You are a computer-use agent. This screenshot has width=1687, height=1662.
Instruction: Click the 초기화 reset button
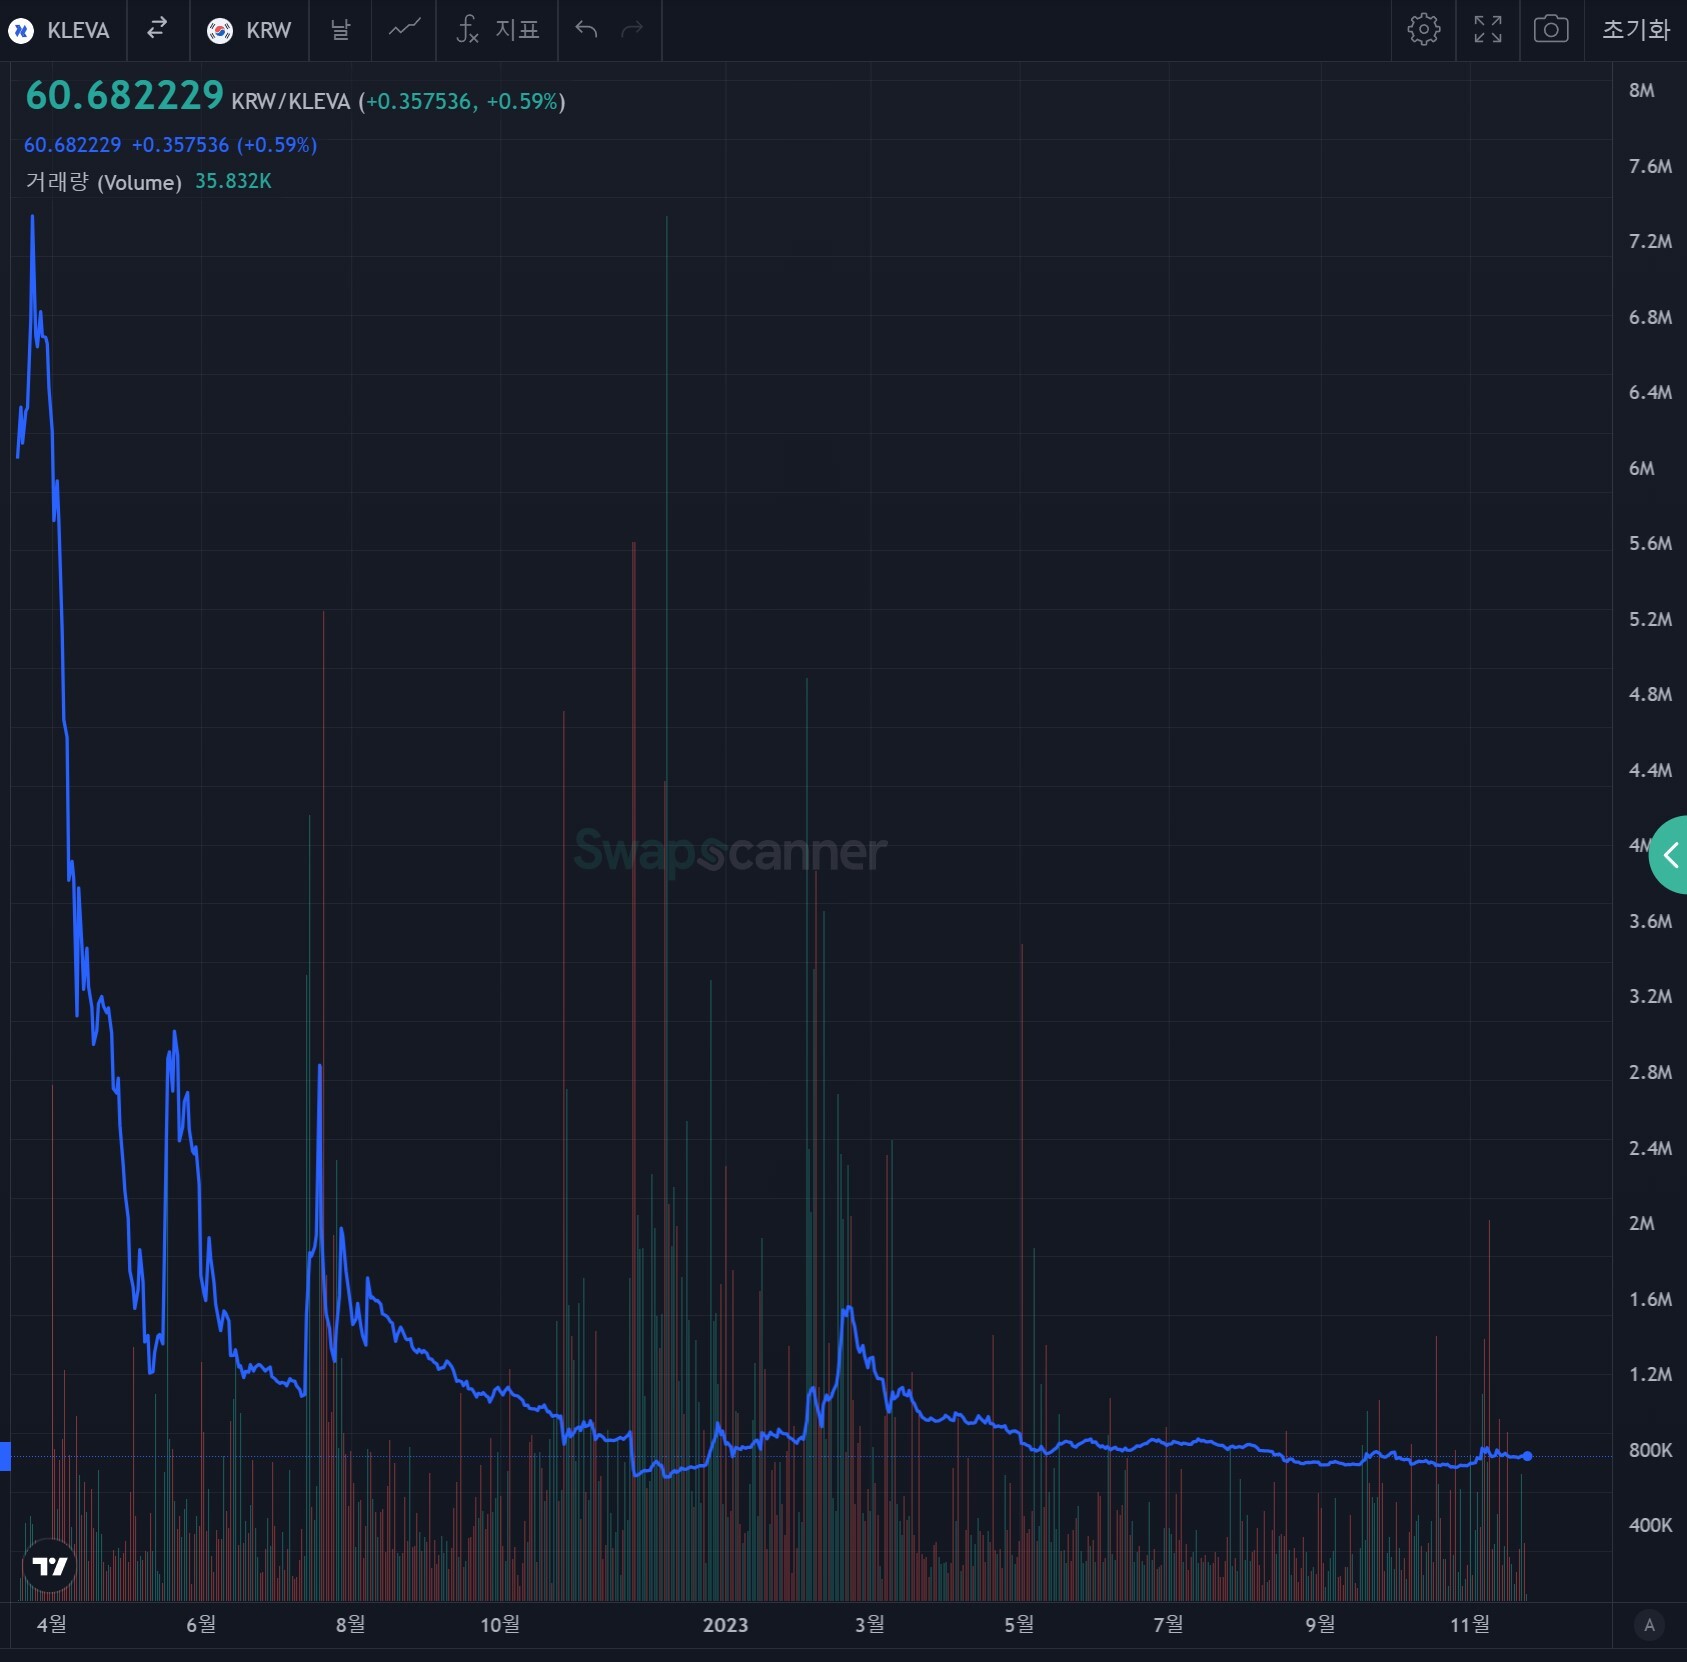[x=1636, y=30]
